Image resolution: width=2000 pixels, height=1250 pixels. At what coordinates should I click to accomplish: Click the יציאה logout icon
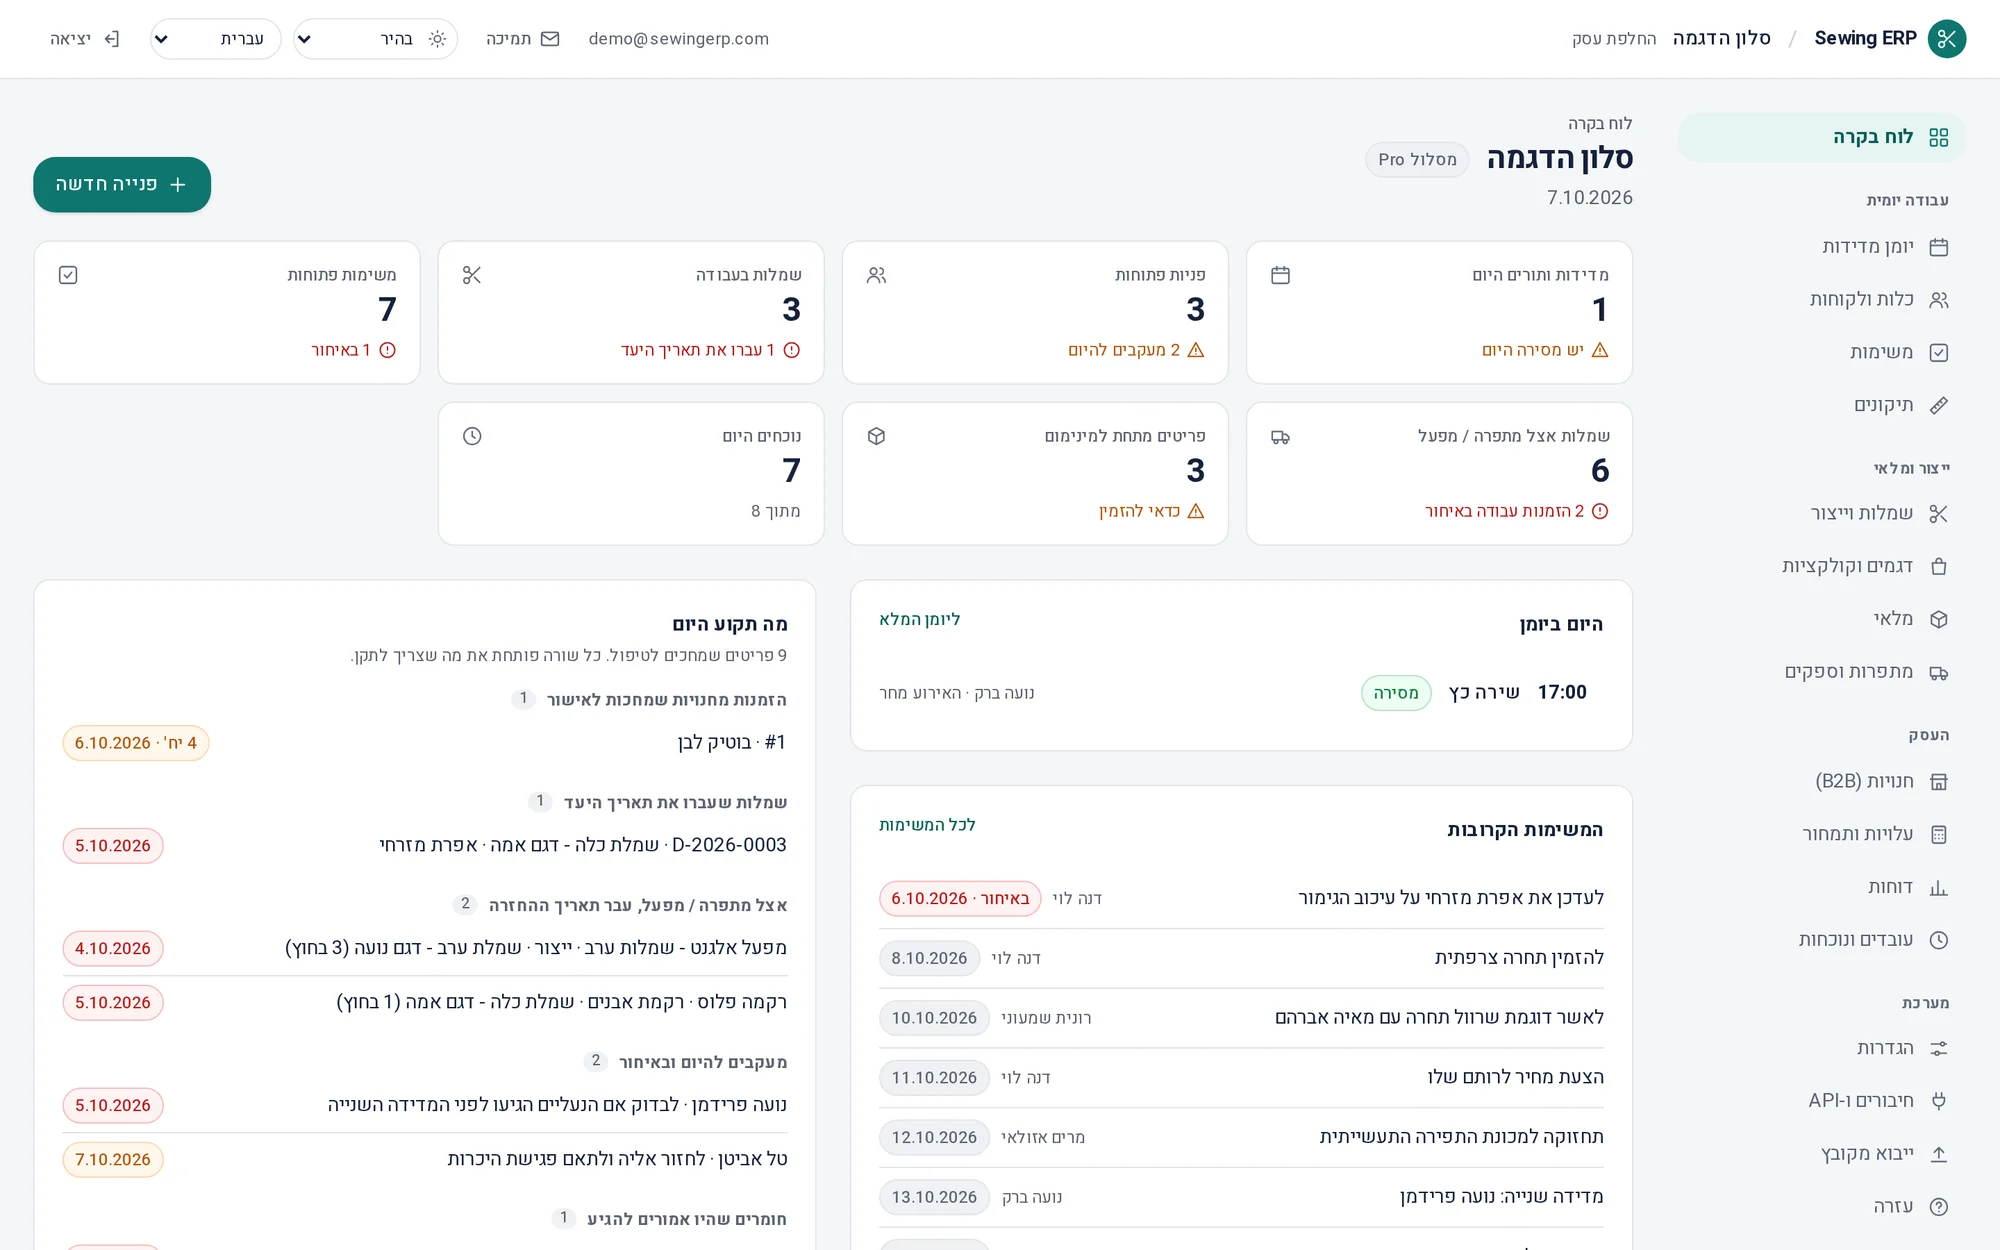112,39
